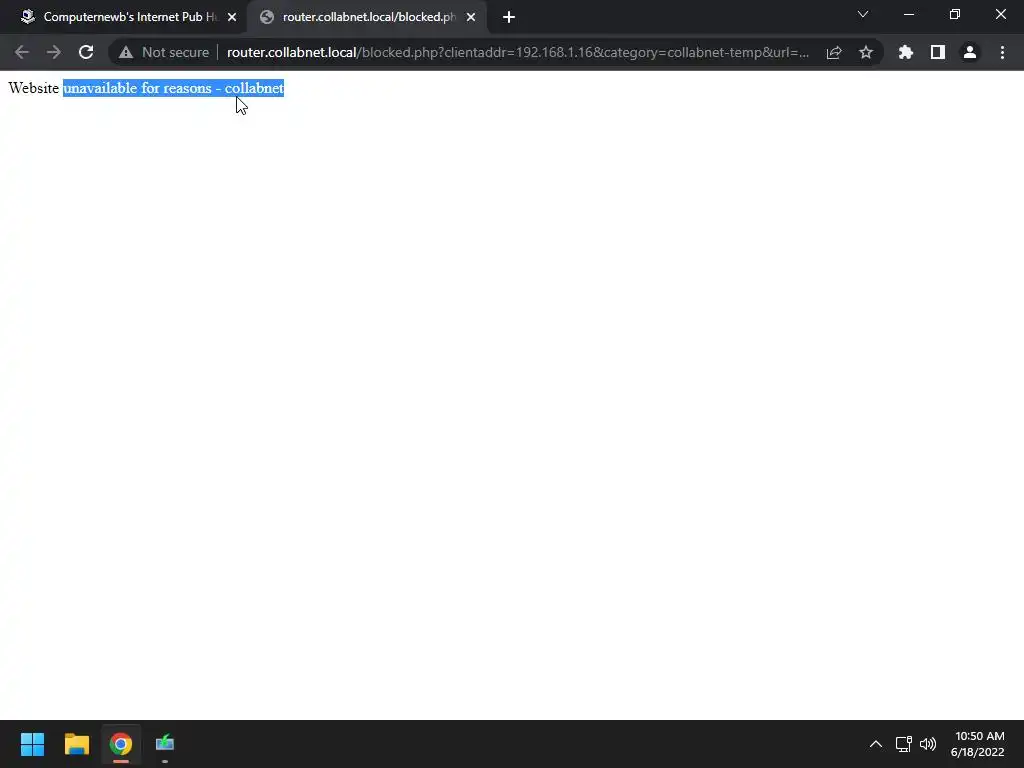Close the router.collabnet.local tab
This screenshot has width=1024, height=768.
471,17
